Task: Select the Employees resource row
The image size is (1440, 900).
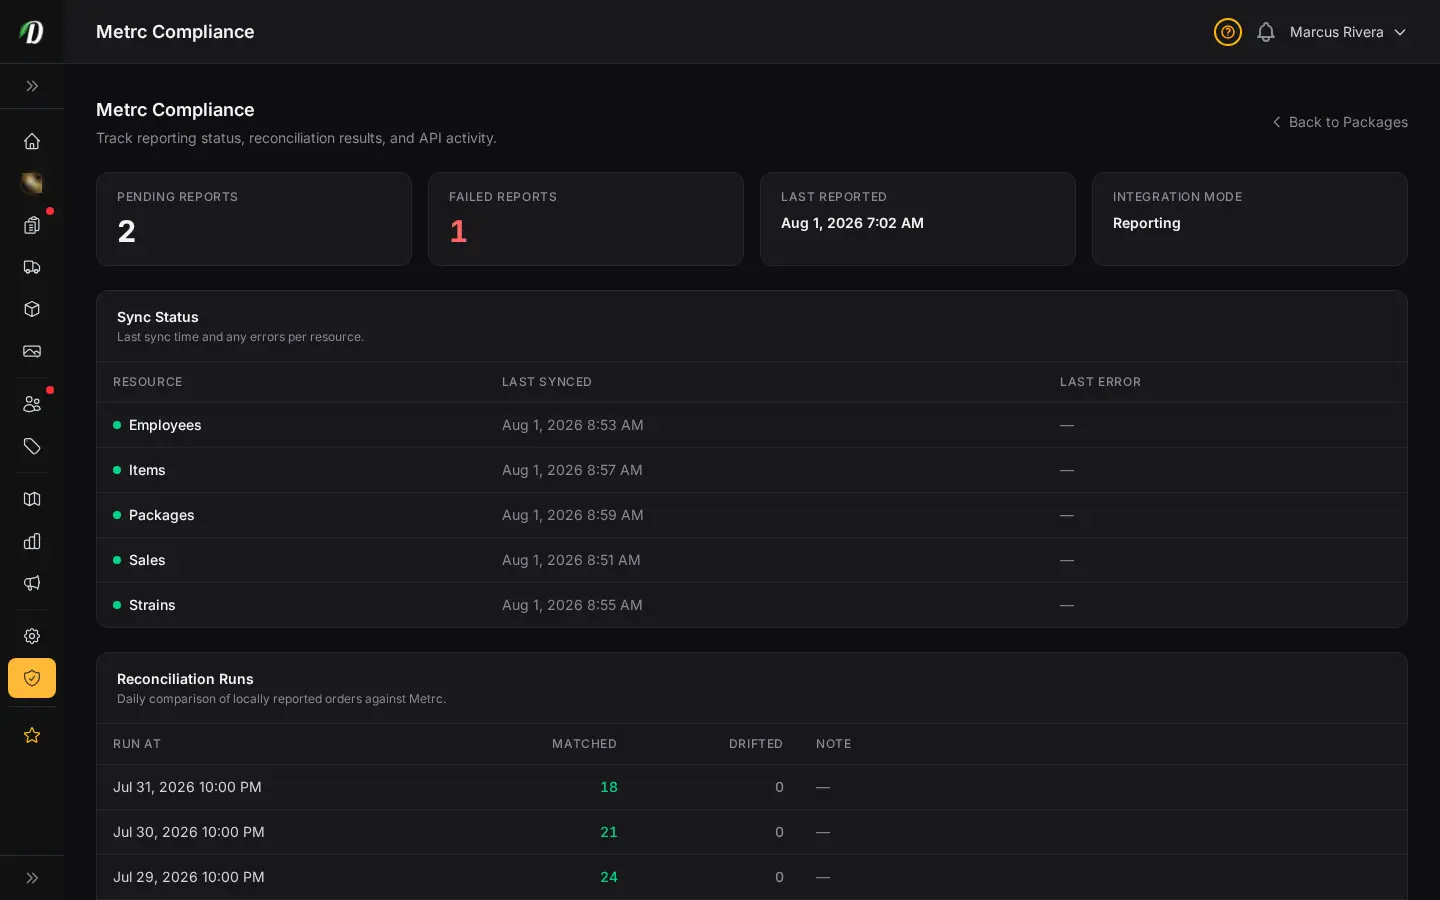Action: tap(752, 425)
